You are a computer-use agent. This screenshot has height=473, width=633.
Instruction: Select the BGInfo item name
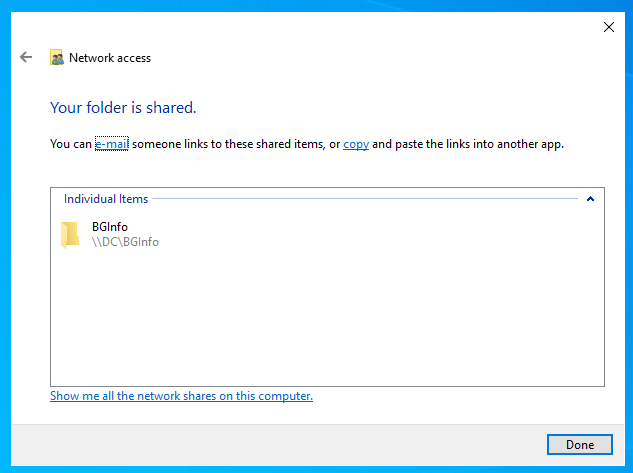110,227
